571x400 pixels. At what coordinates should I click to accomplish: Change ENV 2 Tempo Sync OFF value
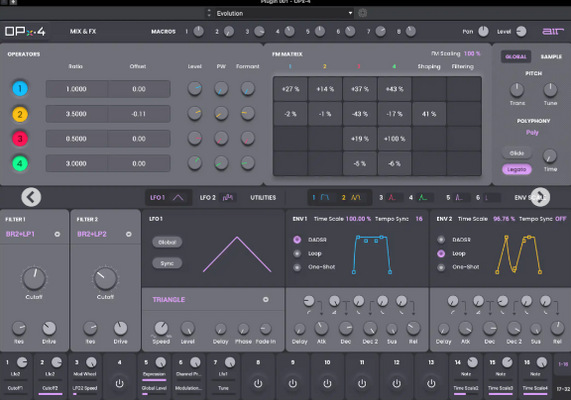[x=561, y=219]
